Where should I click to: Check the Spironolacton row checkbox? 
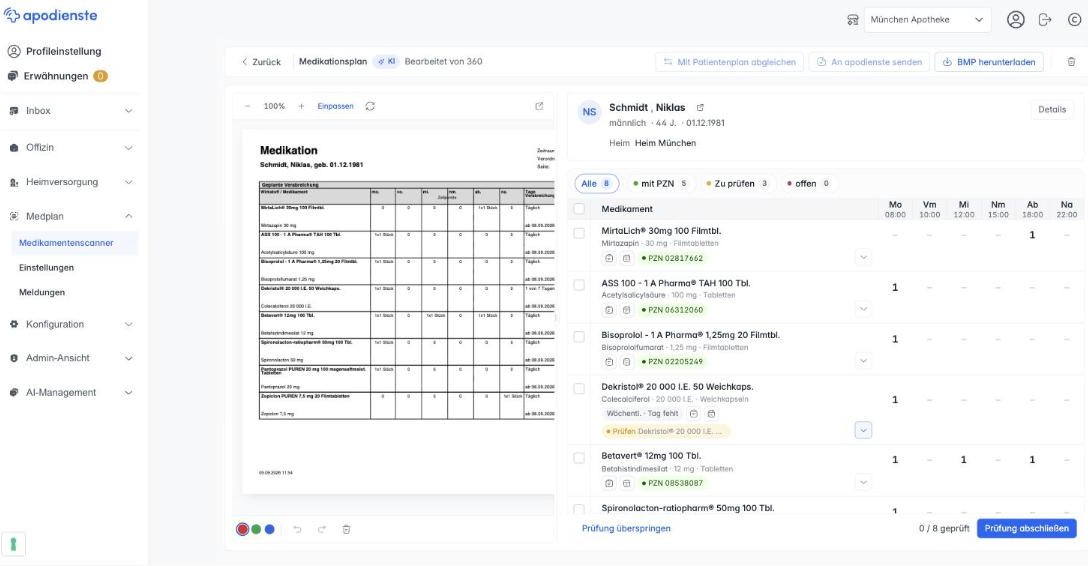pyautogui.click(x=579, y=509)
